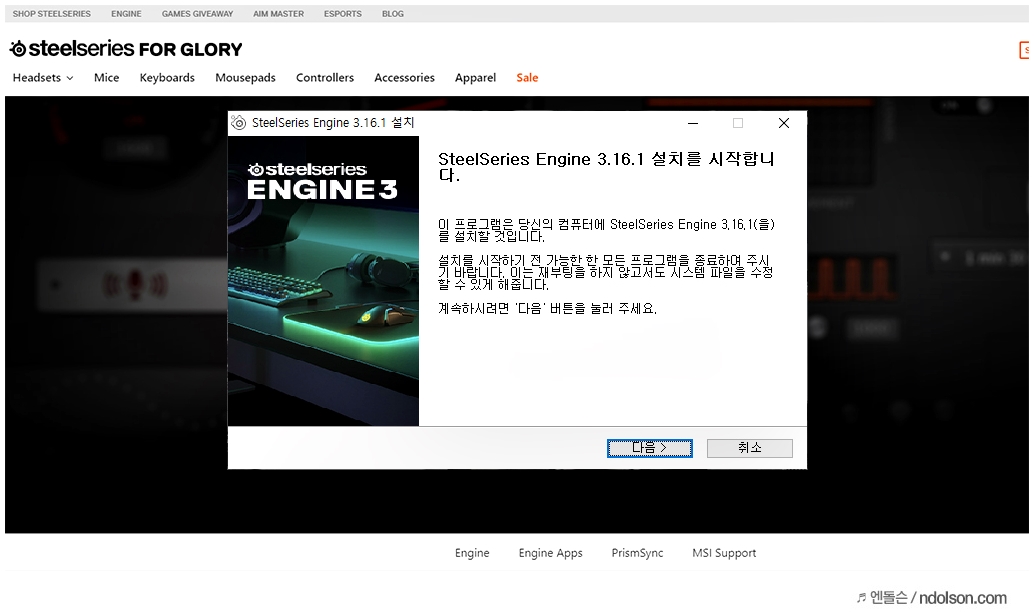Switch to the PrismSync tab
1034x615 pixels.
pos(637,553)
